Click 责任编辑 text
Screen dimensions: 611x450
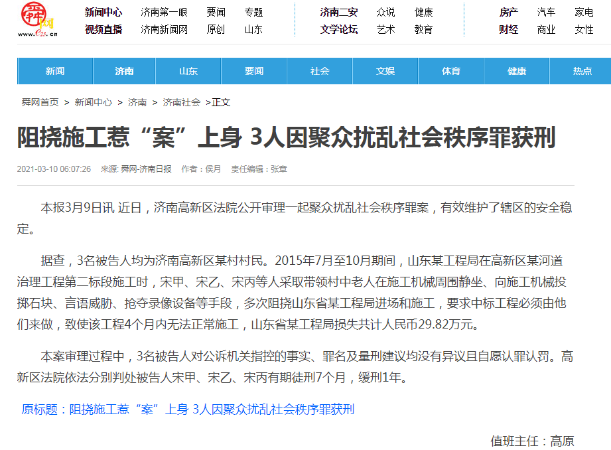(x=259, y=169)
